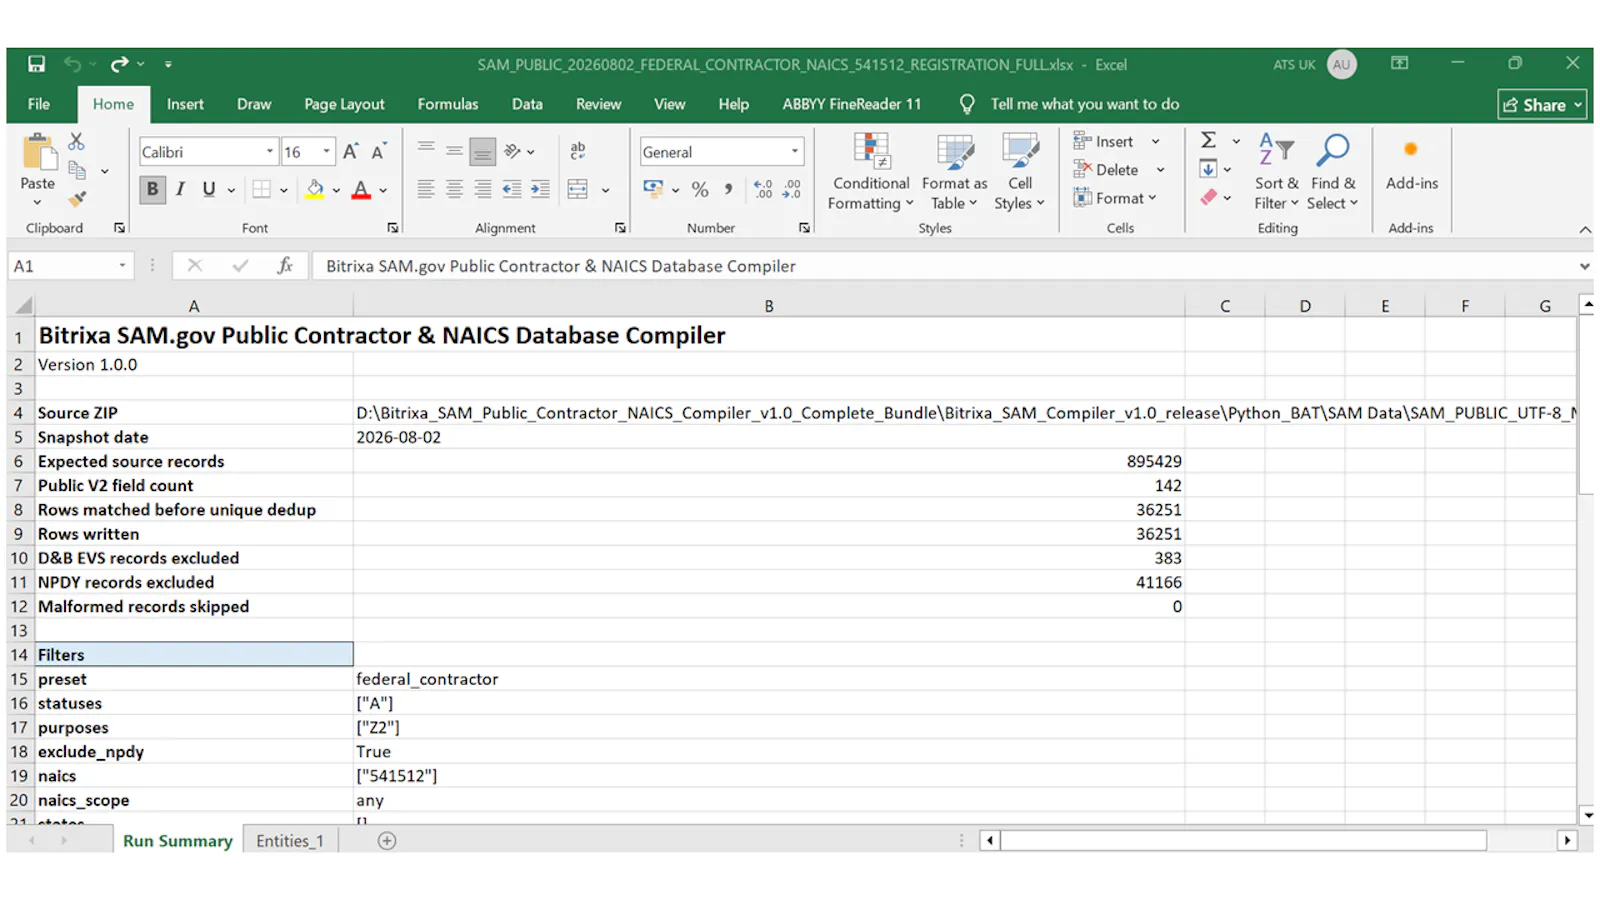Switch to Entities_1 sheet tab

290,841
